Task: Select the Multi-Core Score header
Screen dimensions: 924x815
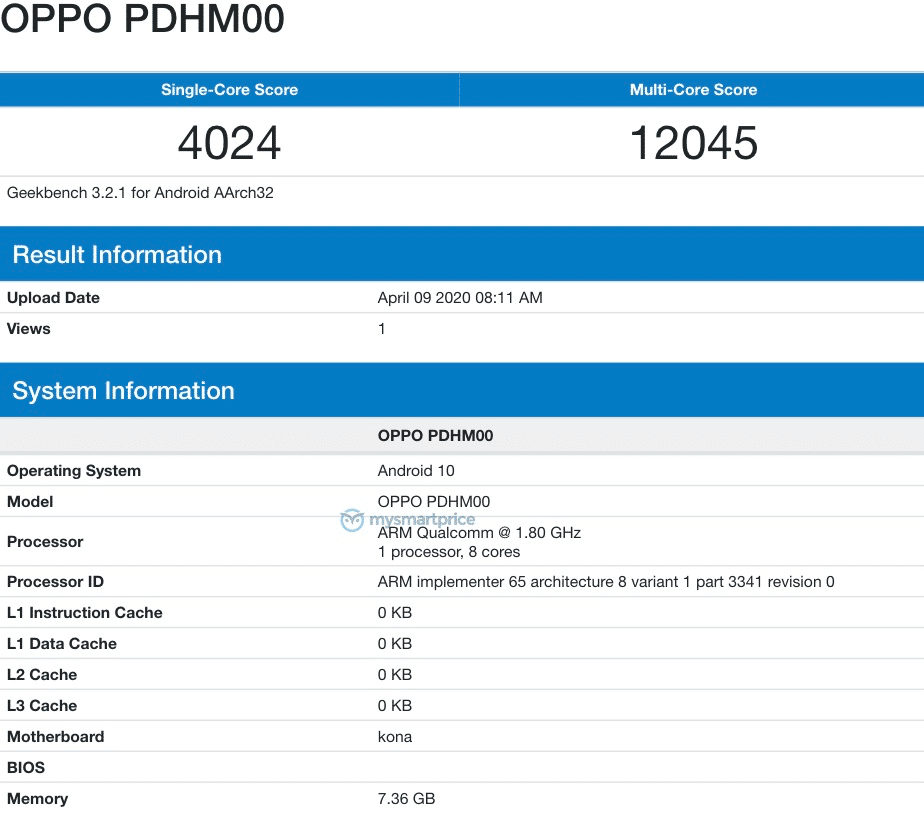Action: (x=695, y=90)
